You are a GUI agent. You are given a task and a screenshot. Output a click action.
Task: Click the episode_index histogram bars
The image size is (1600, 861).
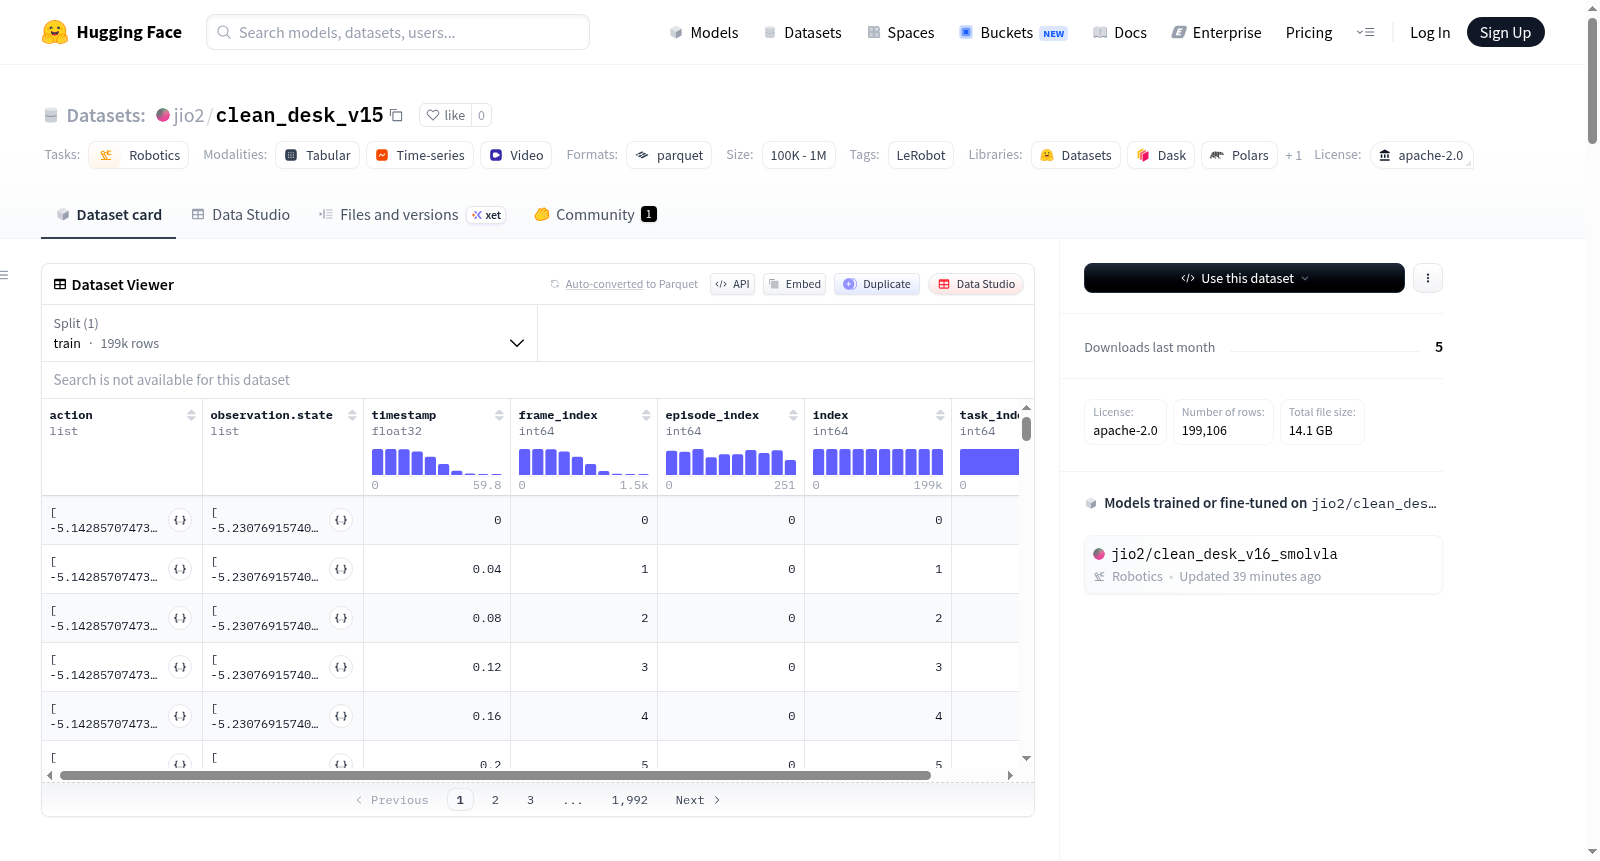coord(731,461)
